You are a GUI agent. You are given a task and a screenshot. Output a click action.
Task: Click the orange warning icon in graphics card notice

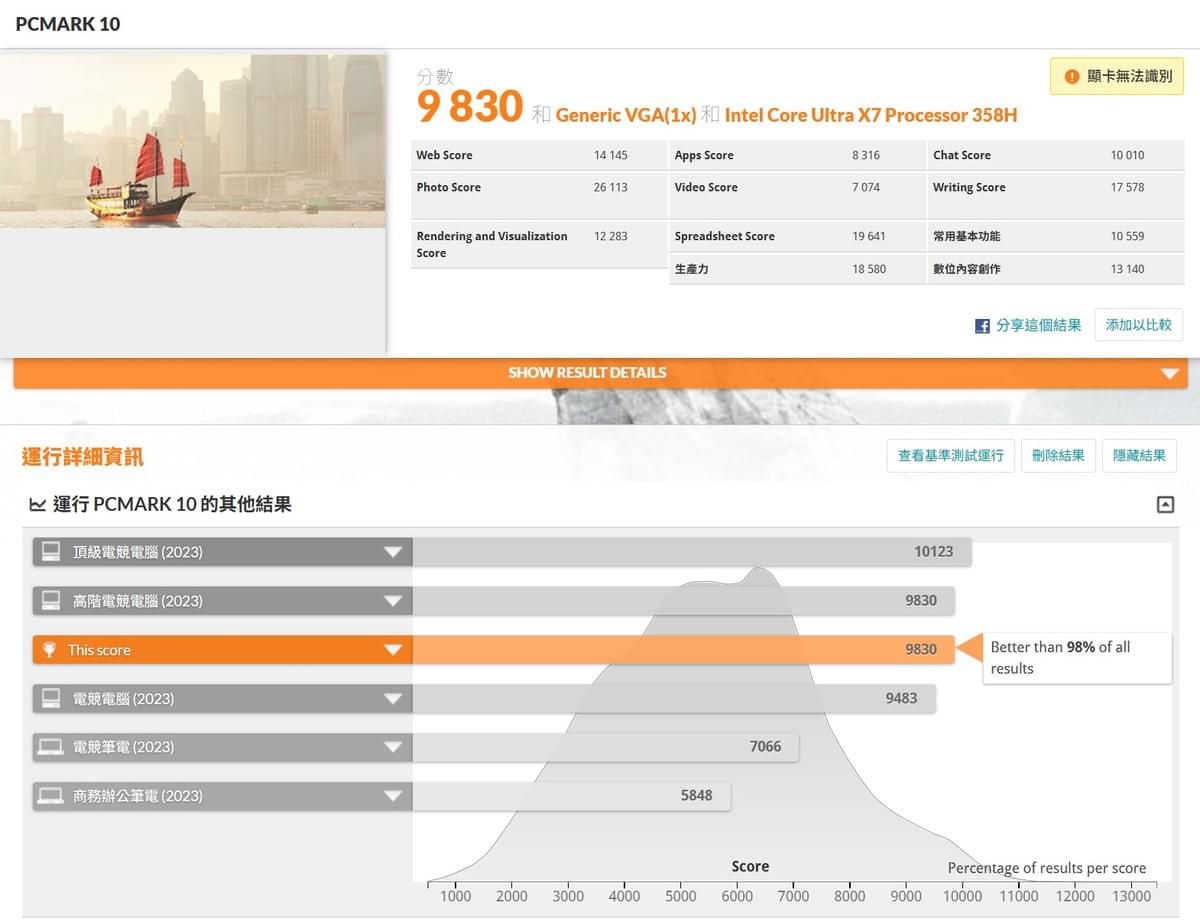(1072, 76)
